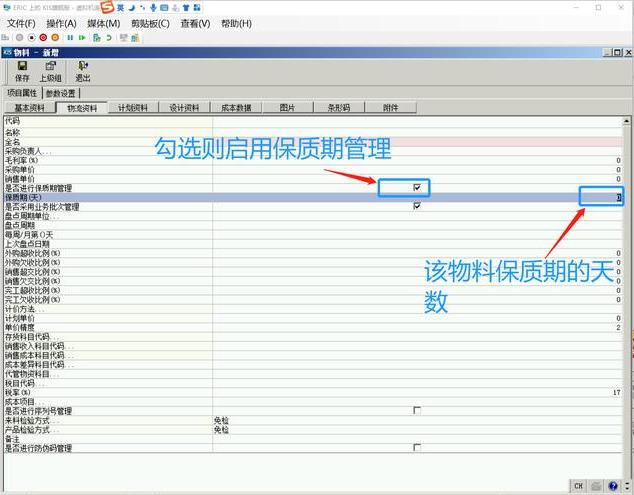Click the green Reset play icon

82,38
